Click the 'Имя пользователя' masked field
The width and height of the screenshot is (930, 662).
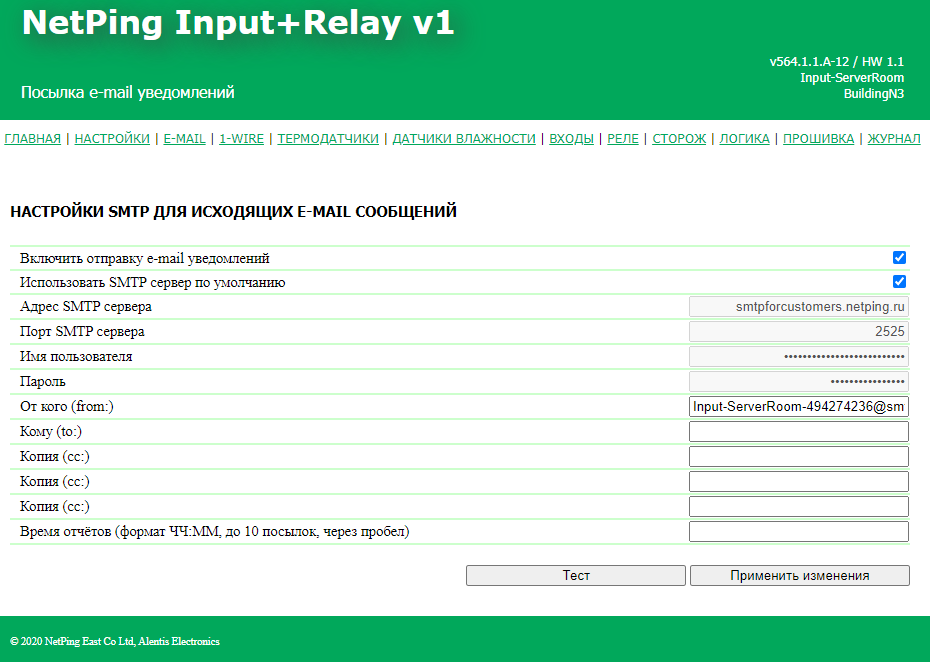[798, 357]
